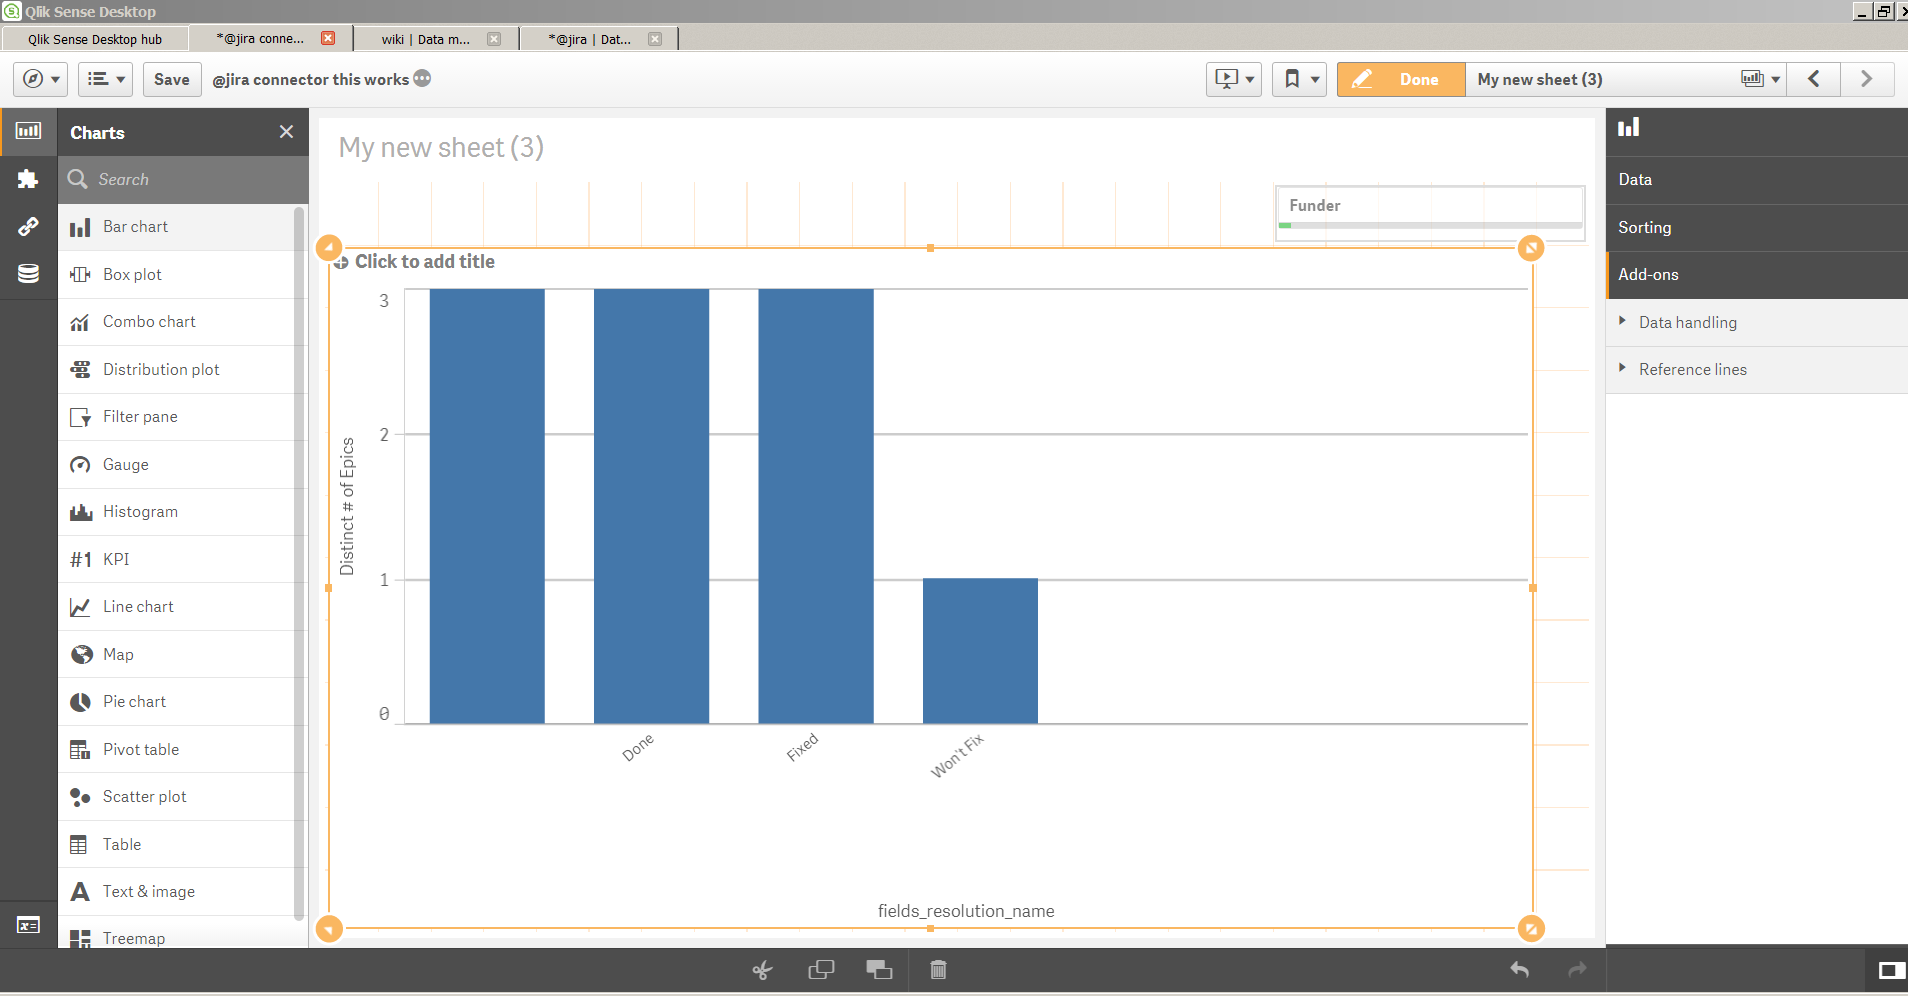The width and height of the screenshot is (1908, 996).
Task: Undo last edit
Action: [x=1520, y=970]
